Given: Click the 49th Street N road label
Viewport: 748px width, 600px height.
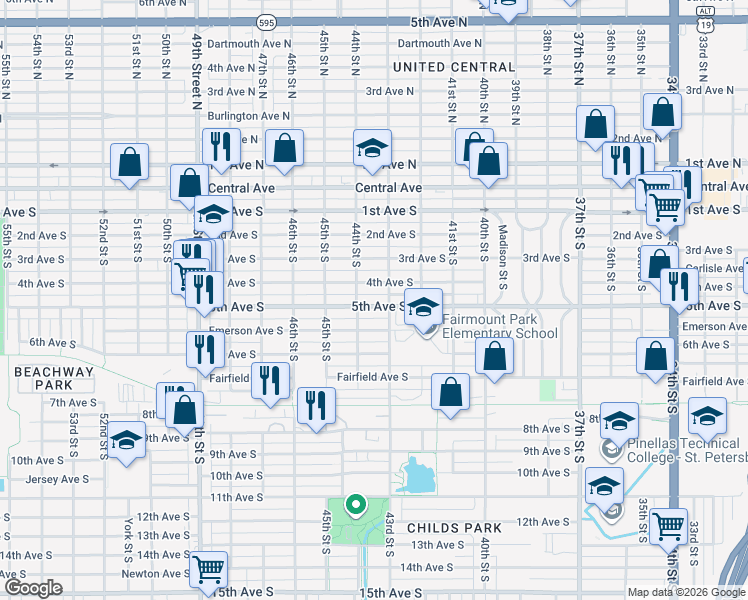Looking at the screenshot, I should [x=197, y=72].
